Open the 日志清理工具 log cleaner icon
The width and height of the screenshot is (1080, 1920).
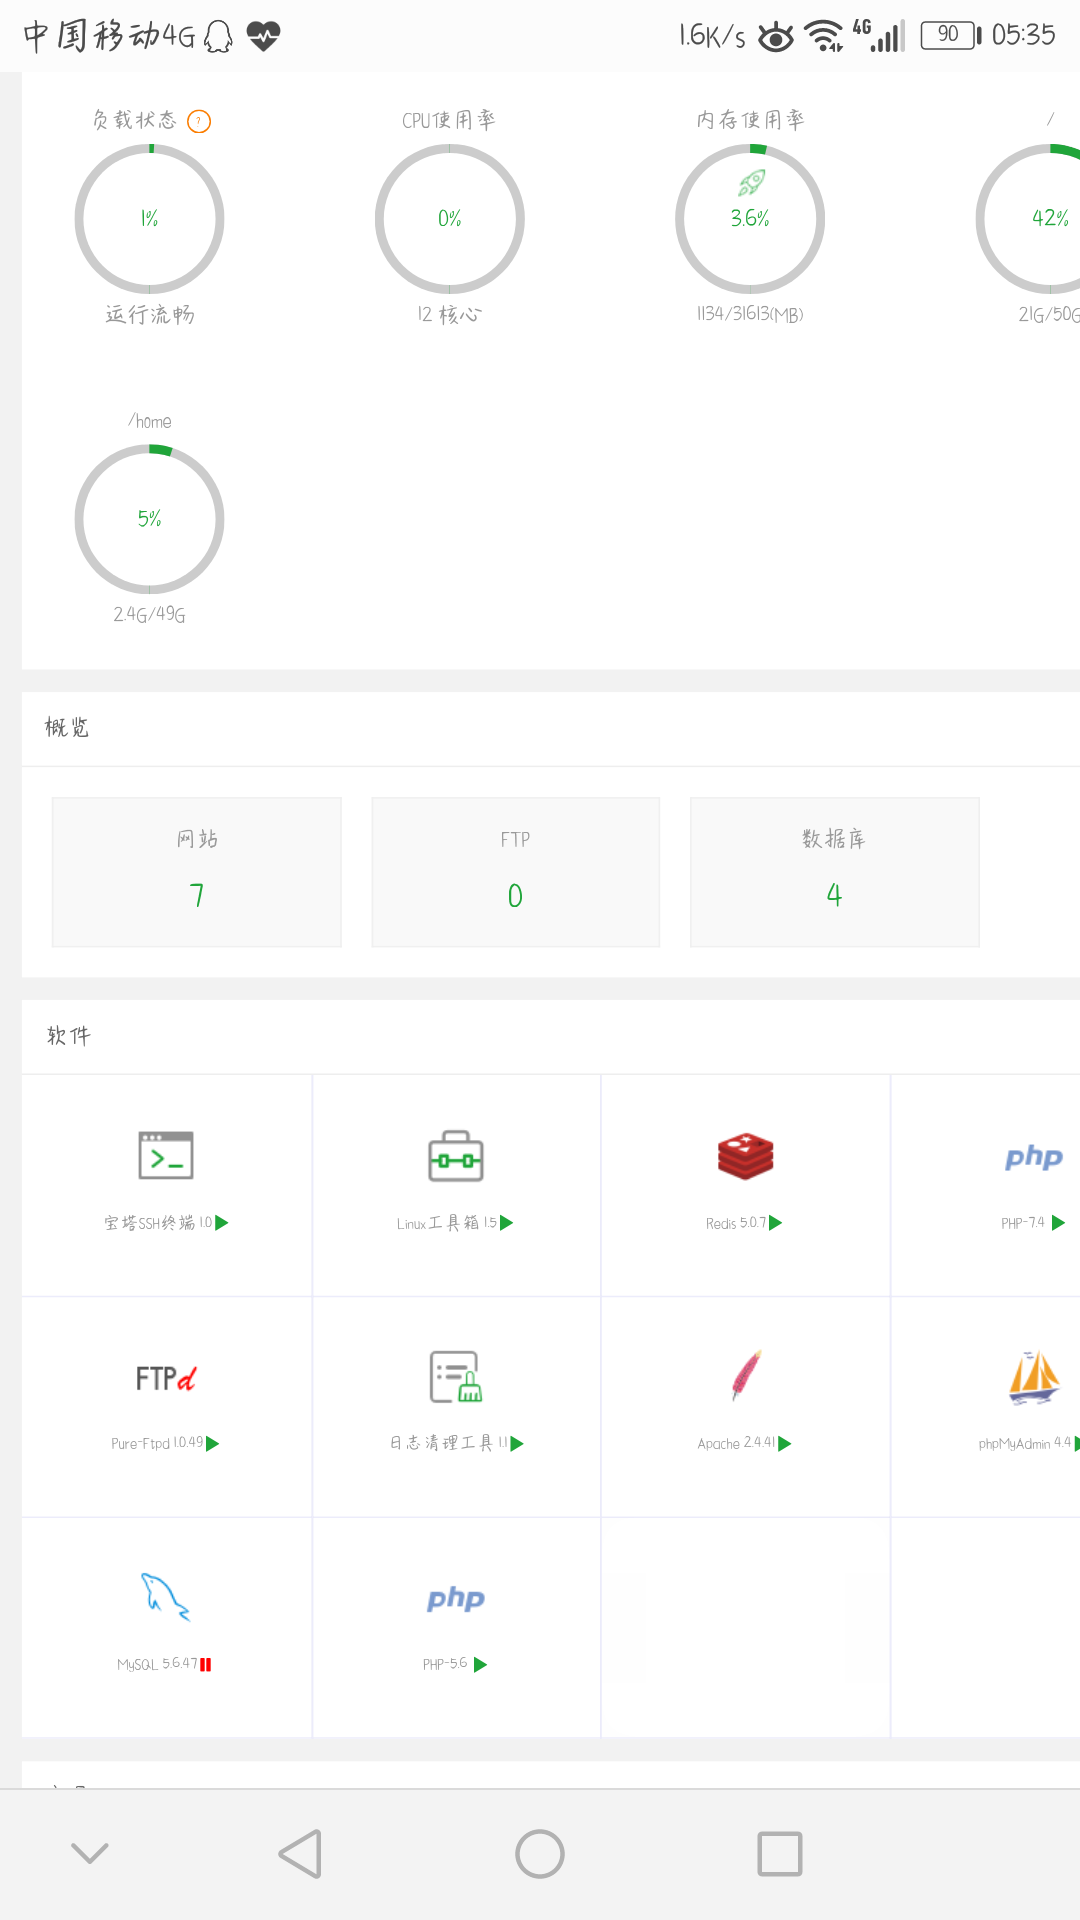[456, 1377]
